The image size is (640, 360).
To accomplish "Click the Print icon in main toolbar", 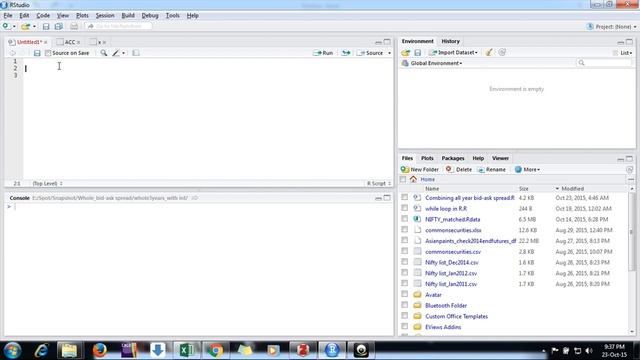I will tap(74, 26).
